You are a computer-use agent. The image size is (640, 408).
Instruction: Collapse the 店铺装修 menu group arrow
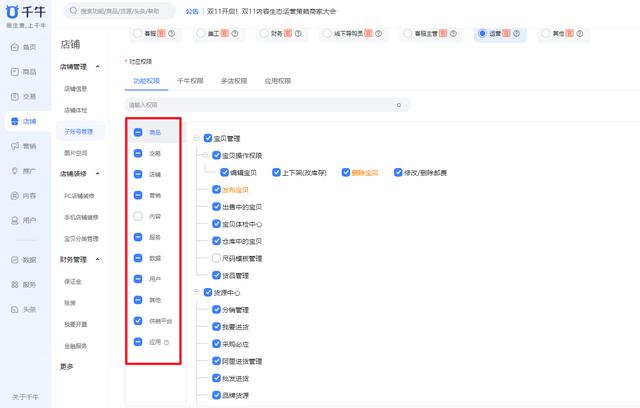[x=98, y=173]
